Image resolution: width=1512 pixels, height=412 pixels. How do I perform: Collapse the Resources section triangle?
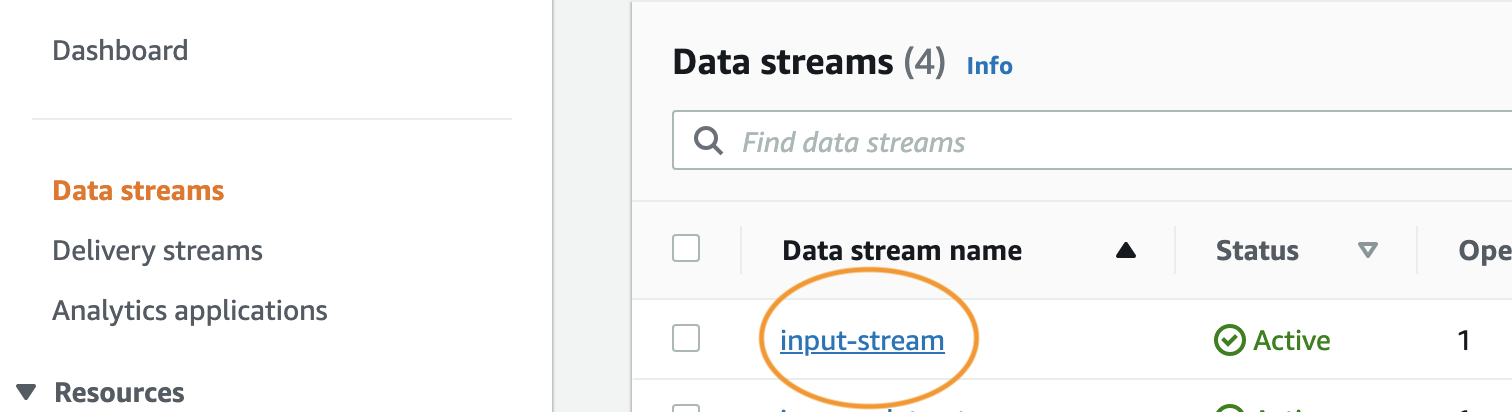coord(26,392)
